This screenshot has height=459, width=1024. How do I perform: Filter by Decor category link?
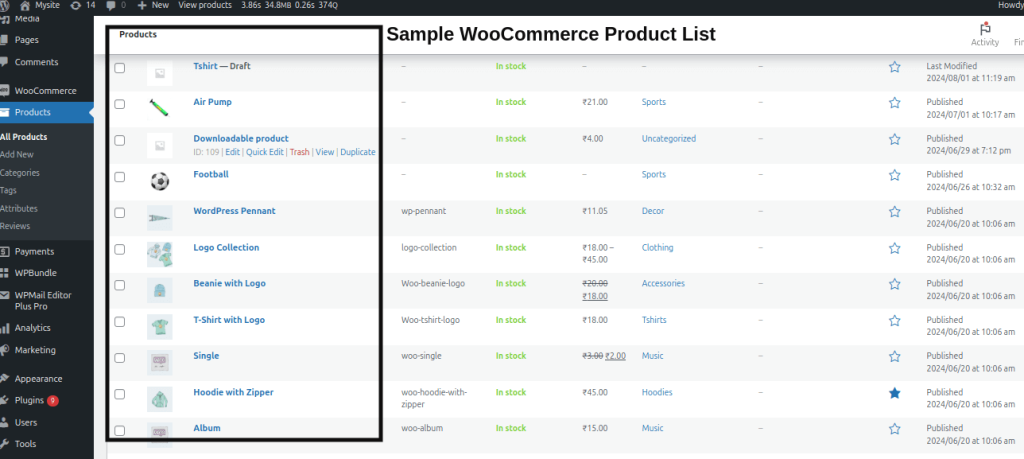(x=653, y=212)
